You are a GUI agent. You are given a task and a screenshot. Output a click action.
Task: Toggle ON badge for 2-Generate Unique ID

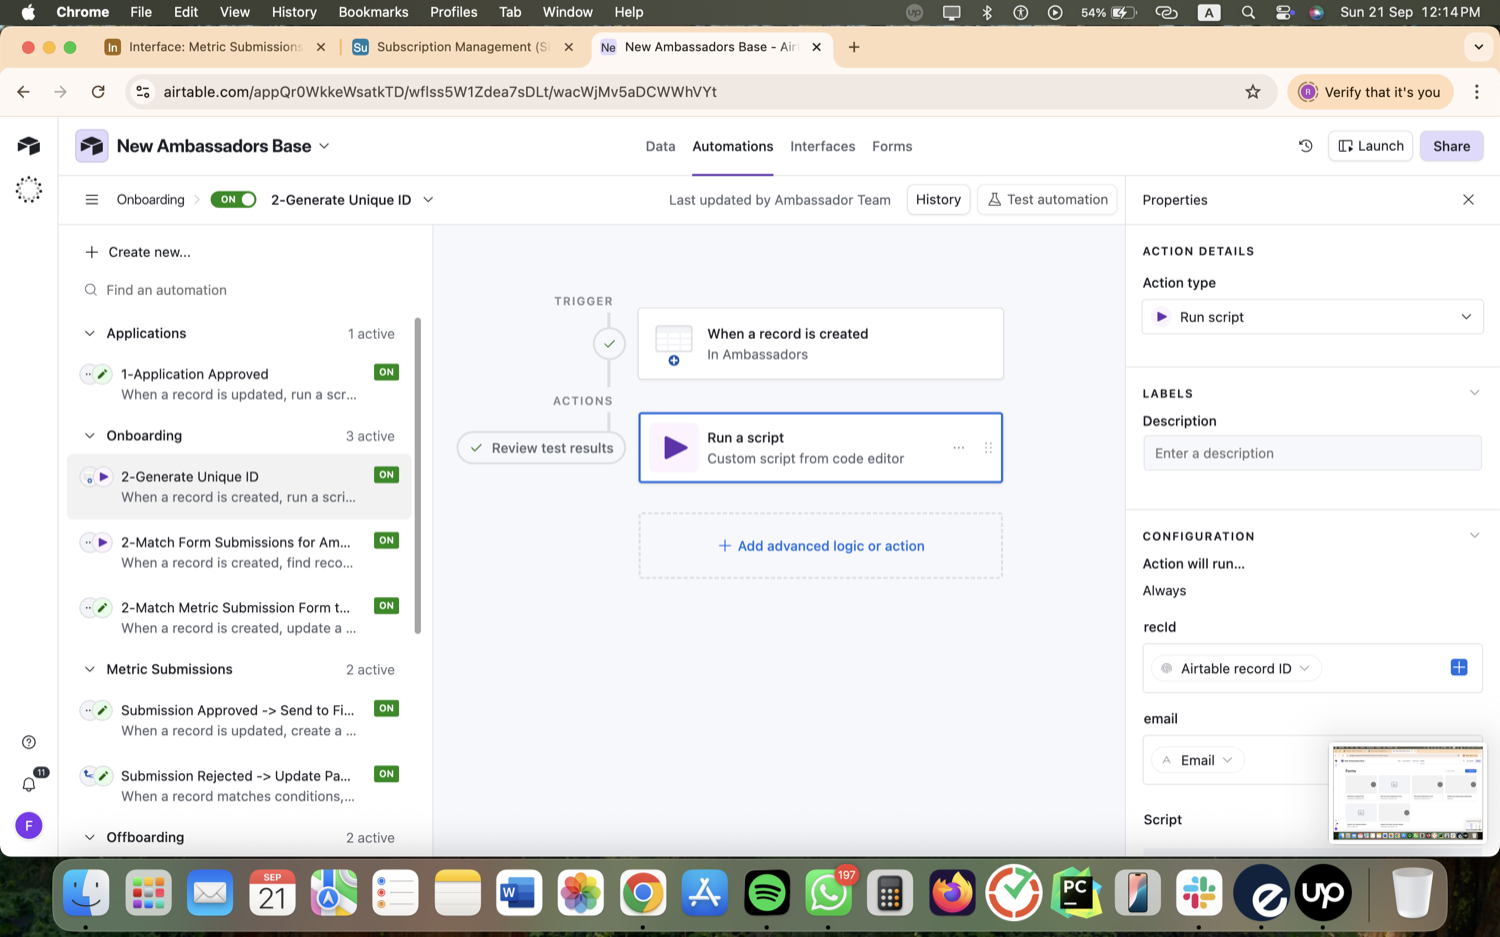pos(387,475)
